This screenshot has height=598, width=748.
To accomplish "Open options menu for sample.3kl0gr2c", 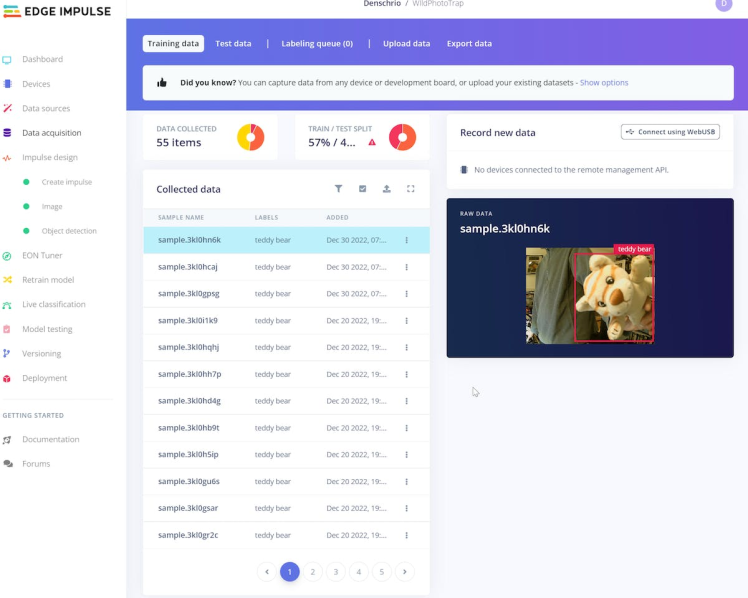I will click(406, 535).
